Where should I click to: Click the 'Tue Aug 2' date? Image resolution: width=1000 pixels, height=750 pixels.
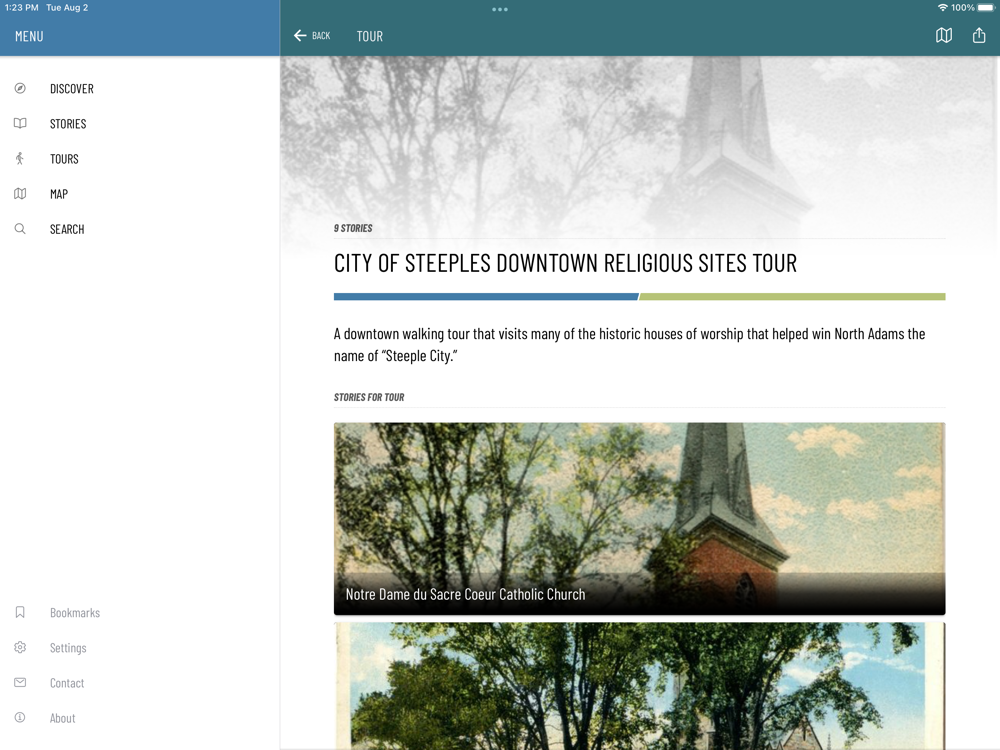[67, 8]
